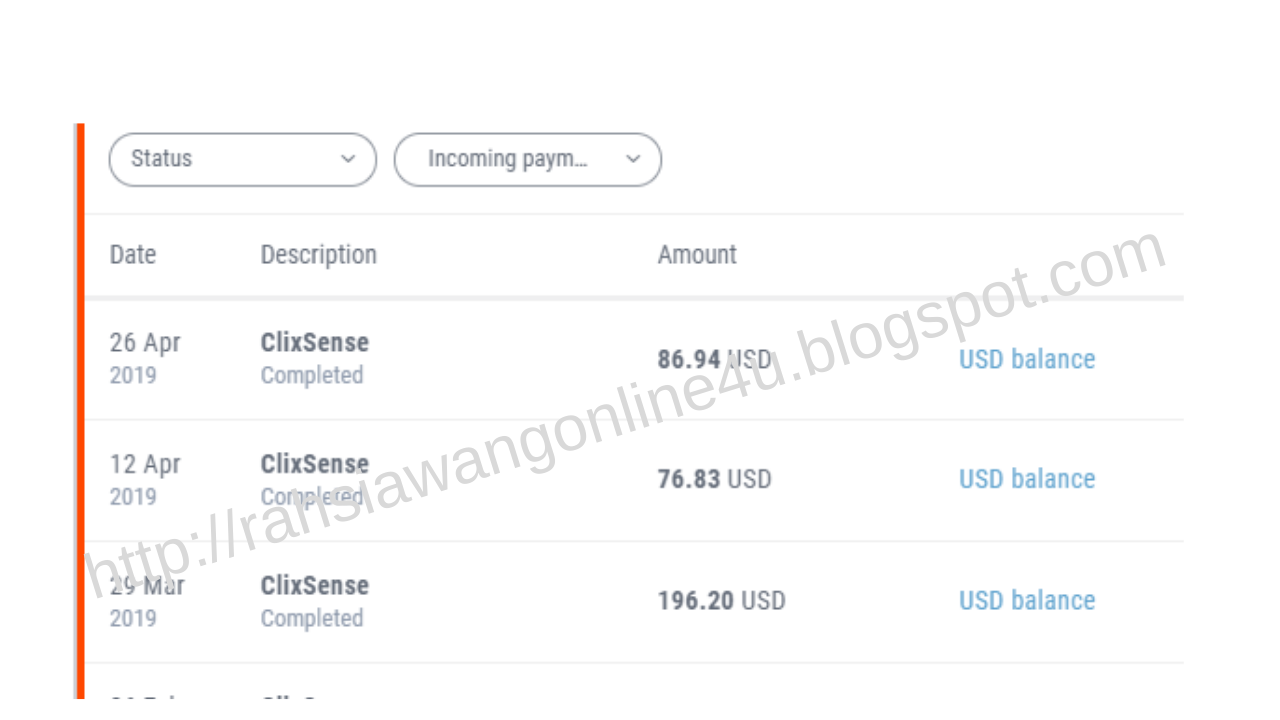This screenshot has width=1280, height=720.
Task: Click the 196.20 USD amount
Action: (721, 601)
